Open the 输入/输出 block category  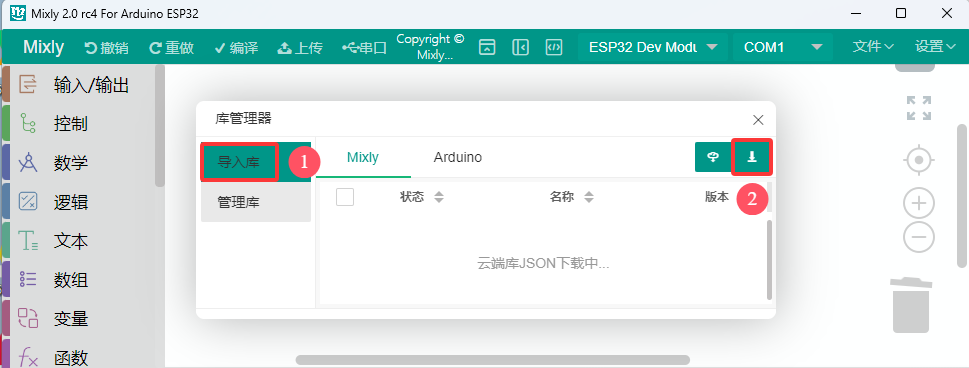point(82,85)
